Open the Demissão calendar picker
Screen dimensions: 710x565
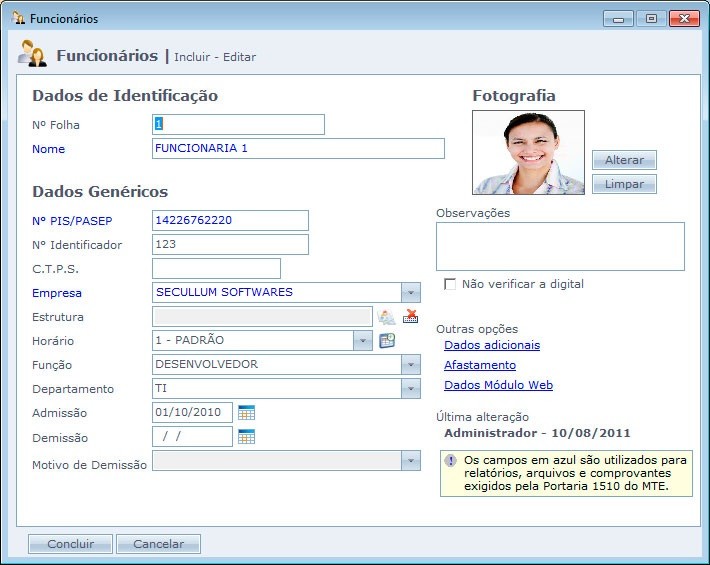click(247, 436)
